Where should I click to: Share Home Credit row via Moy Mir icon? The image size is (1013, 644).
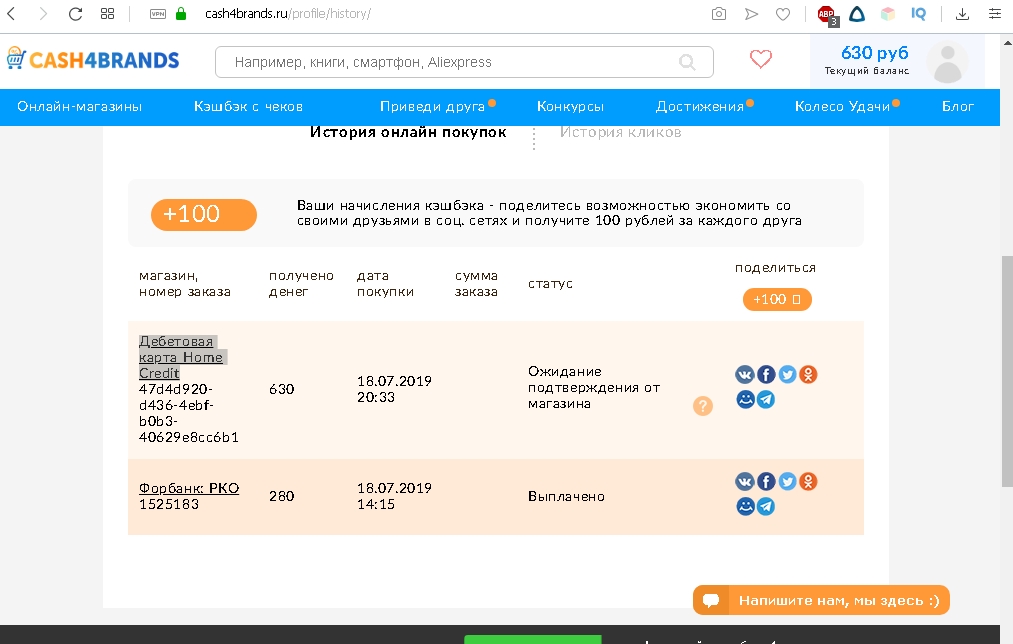tap(745, 399)
